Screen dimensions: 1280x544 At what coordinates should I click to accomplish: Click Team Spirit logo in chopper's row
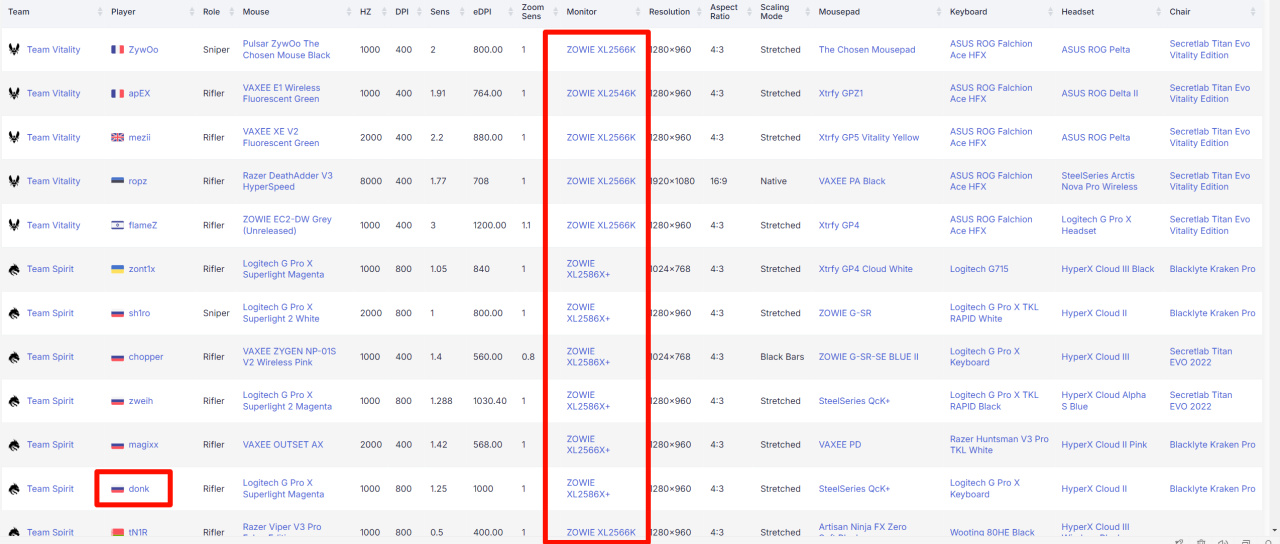14,357
